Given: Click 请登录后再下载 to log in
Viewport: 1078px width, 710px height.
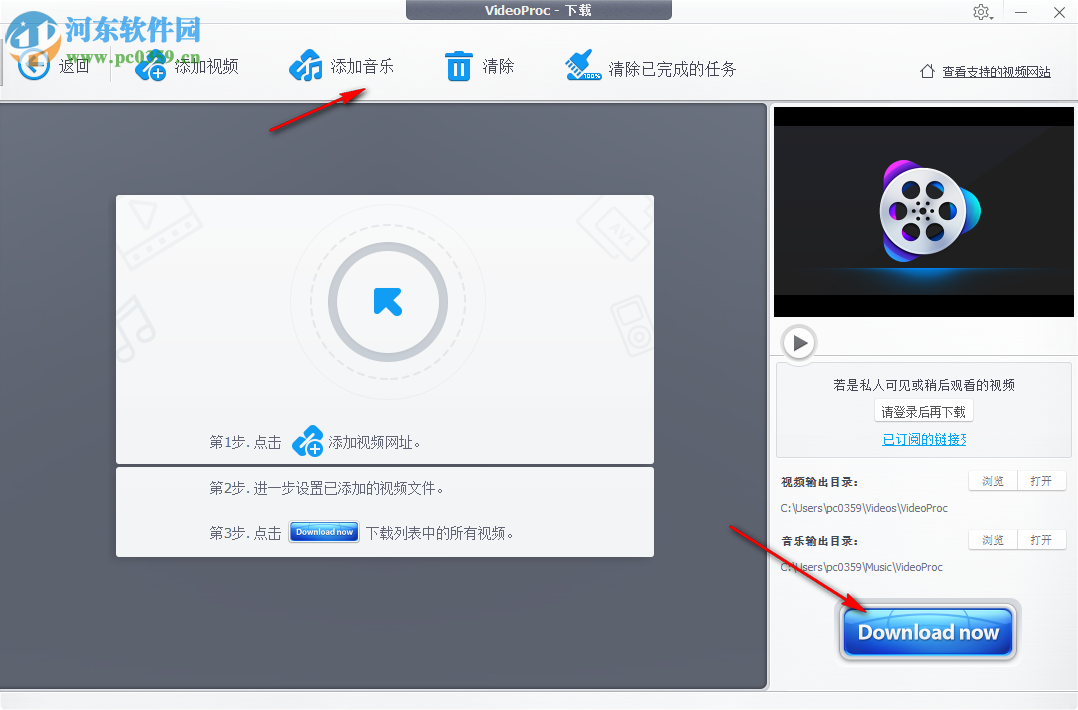Looking at the screenshot, I should click(x=922, y=410).
